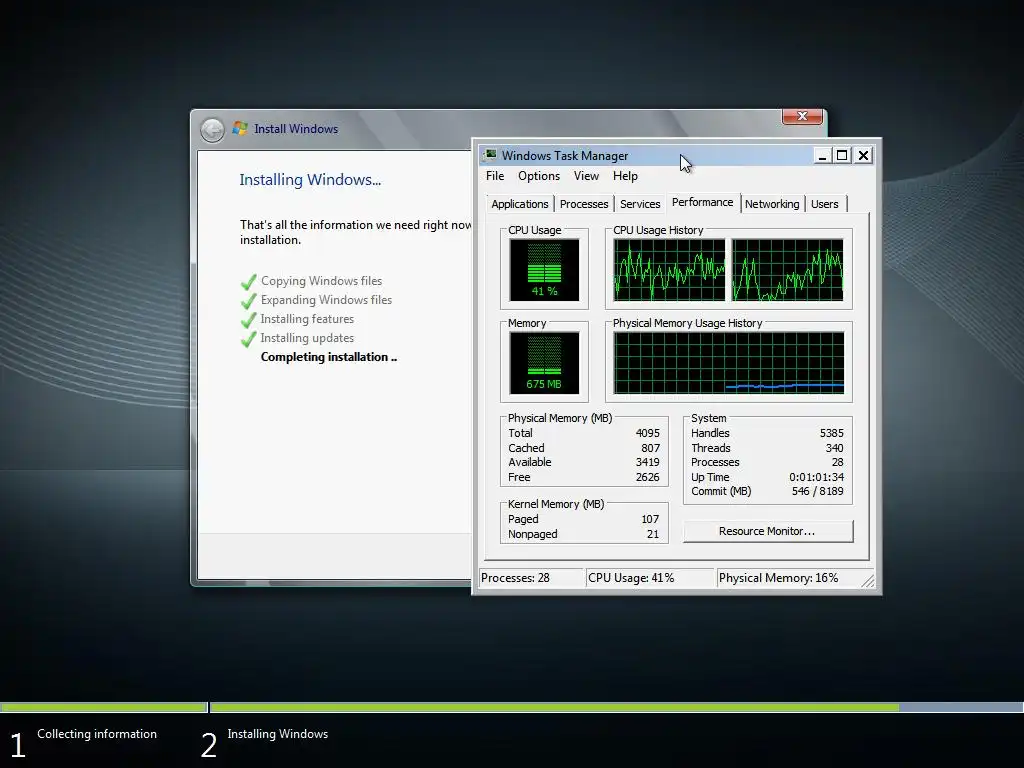
Task: Click the checkmark beside Copying Windows files
Action: [248, 282]
